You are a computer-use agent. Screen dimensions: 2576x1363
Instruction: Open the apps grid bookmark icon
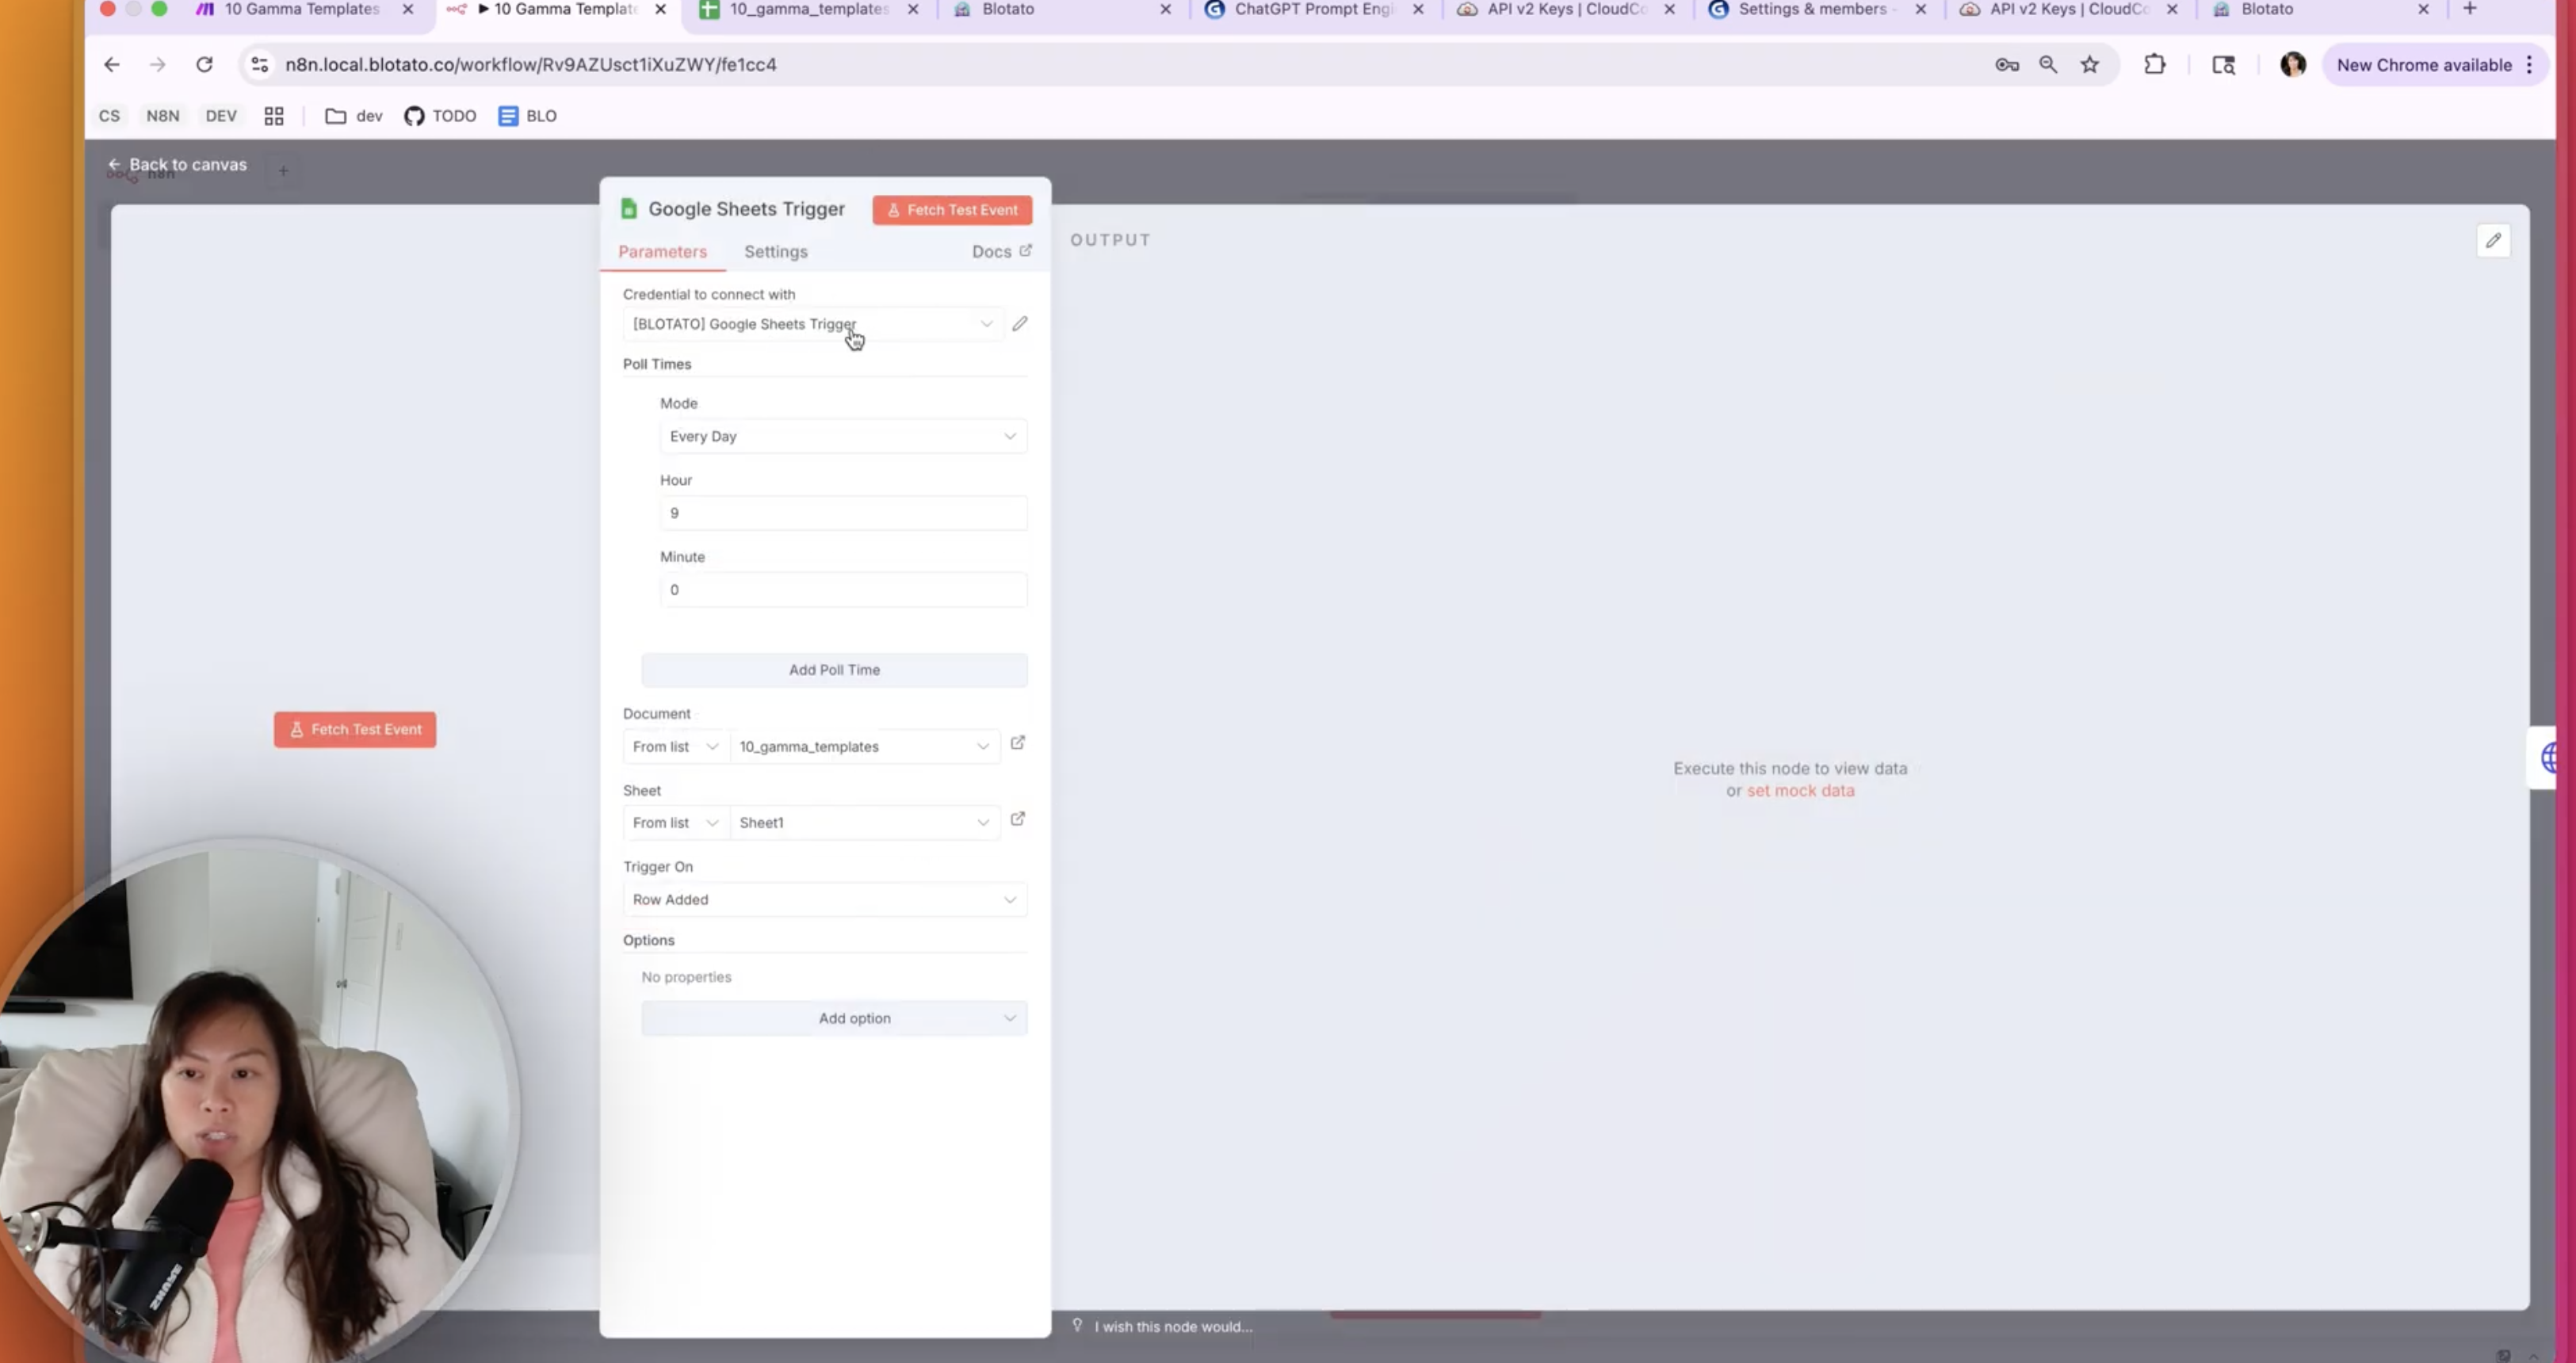273,116
